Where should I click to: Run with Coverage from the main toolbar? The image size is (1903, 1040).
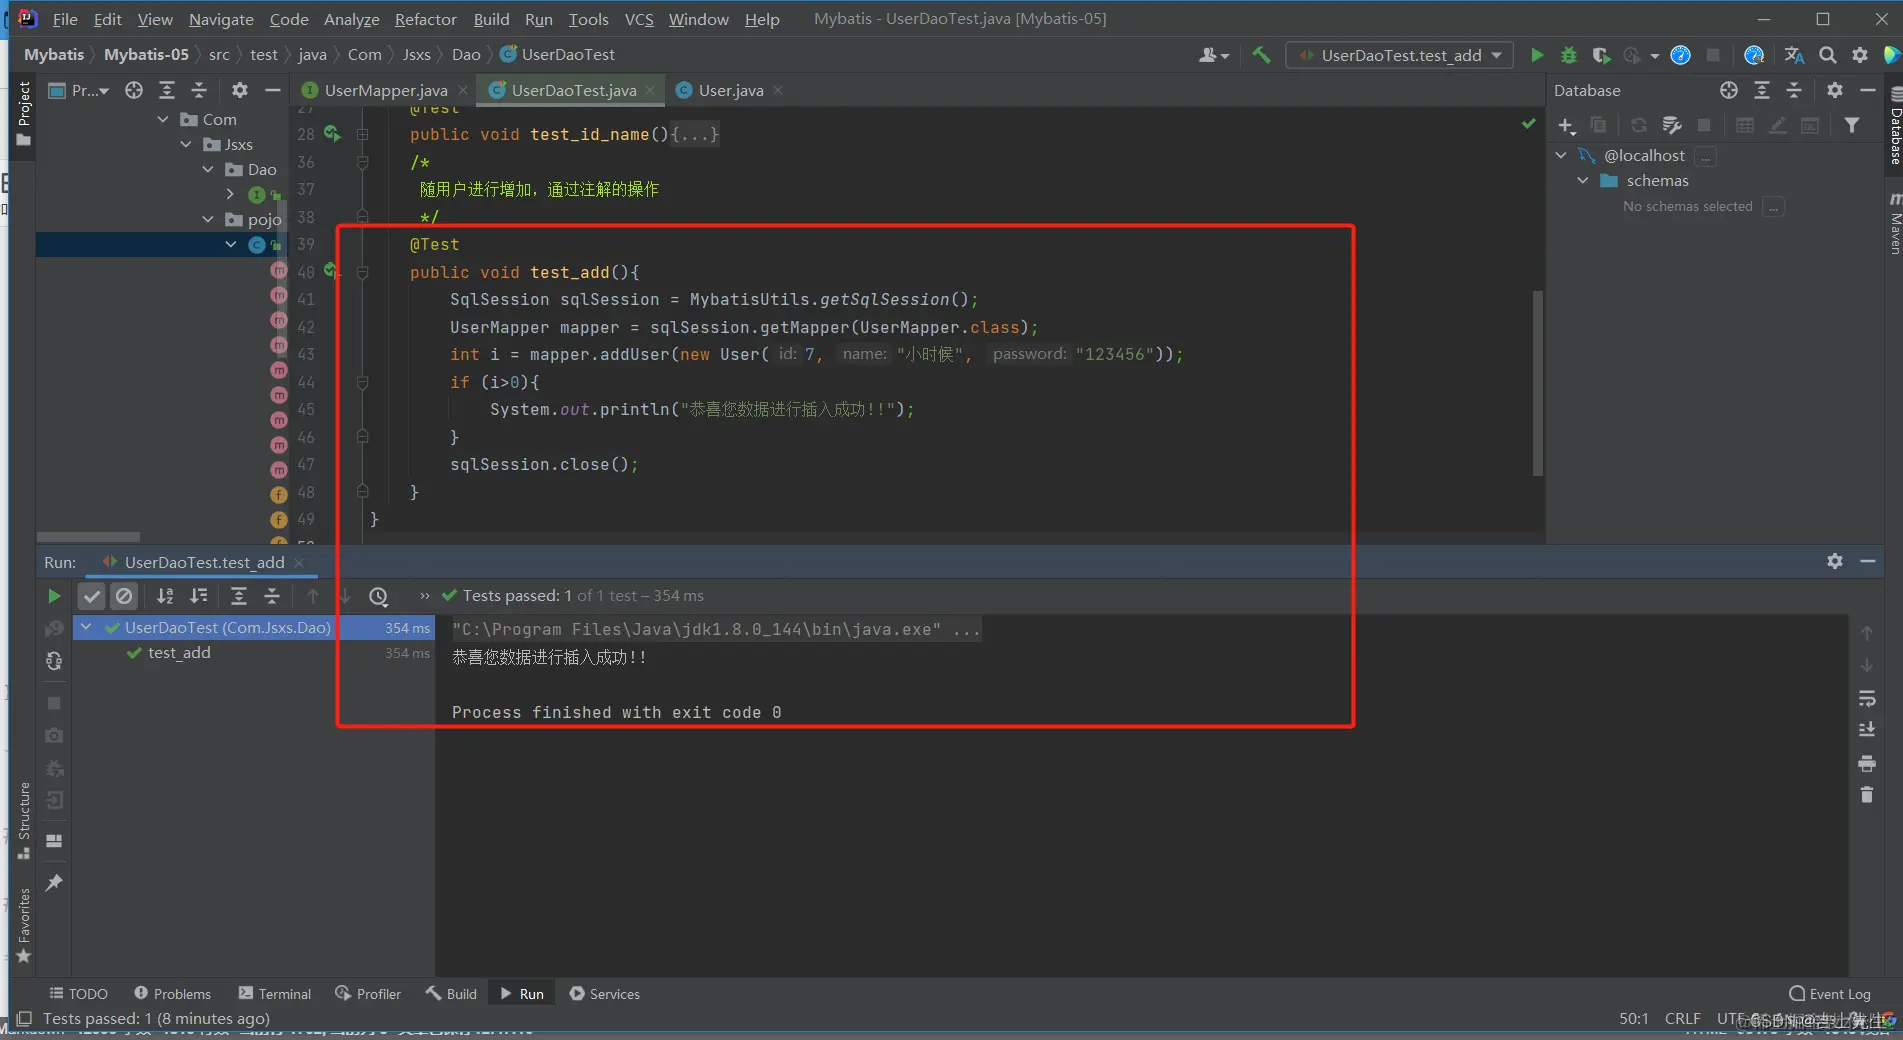point(1601,55)
